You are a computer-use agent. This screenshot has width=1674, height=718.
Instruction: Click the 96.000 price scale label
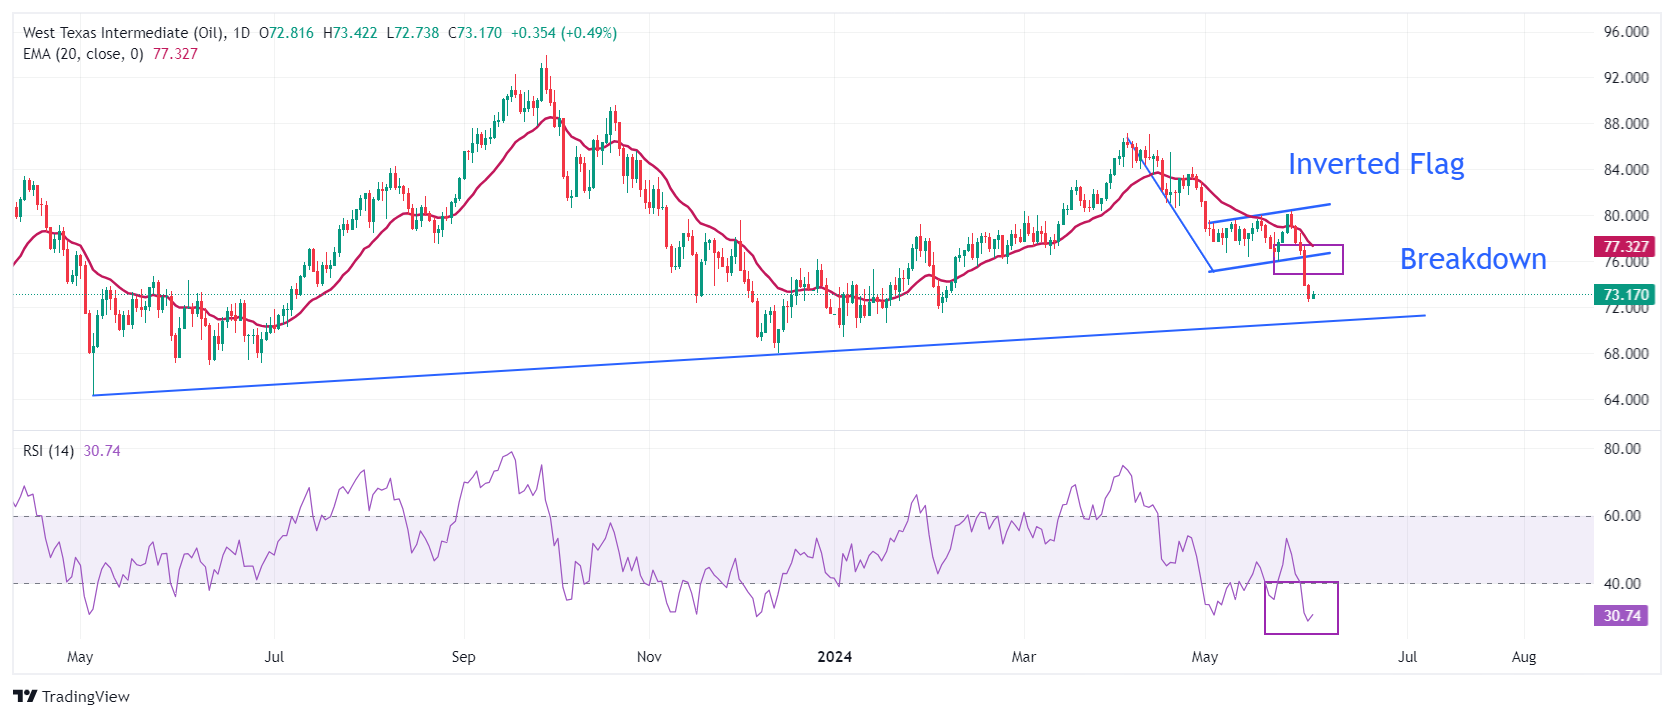[1625, 32]
